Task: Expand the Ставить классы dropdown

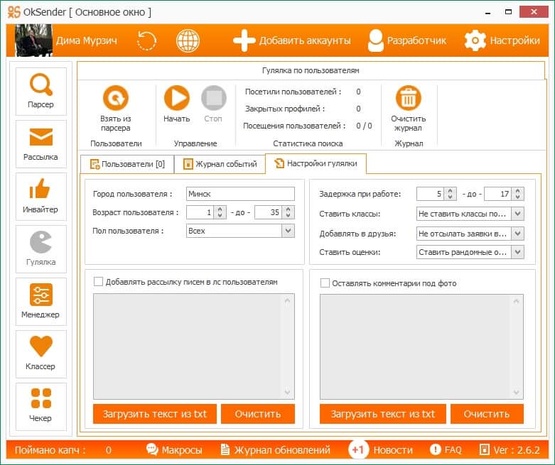Action: pos(517,214)
